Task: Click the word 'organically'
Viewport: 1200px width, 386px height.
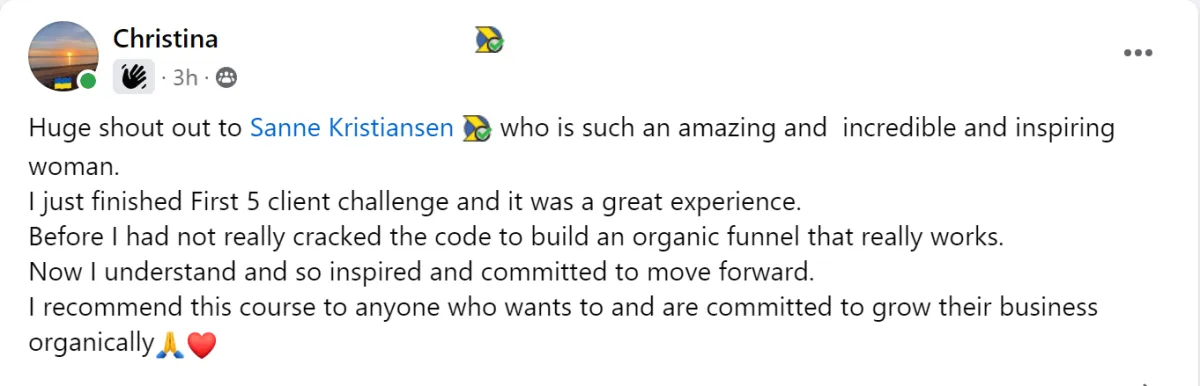Action: pyautogui.click(x=91, y=345)
